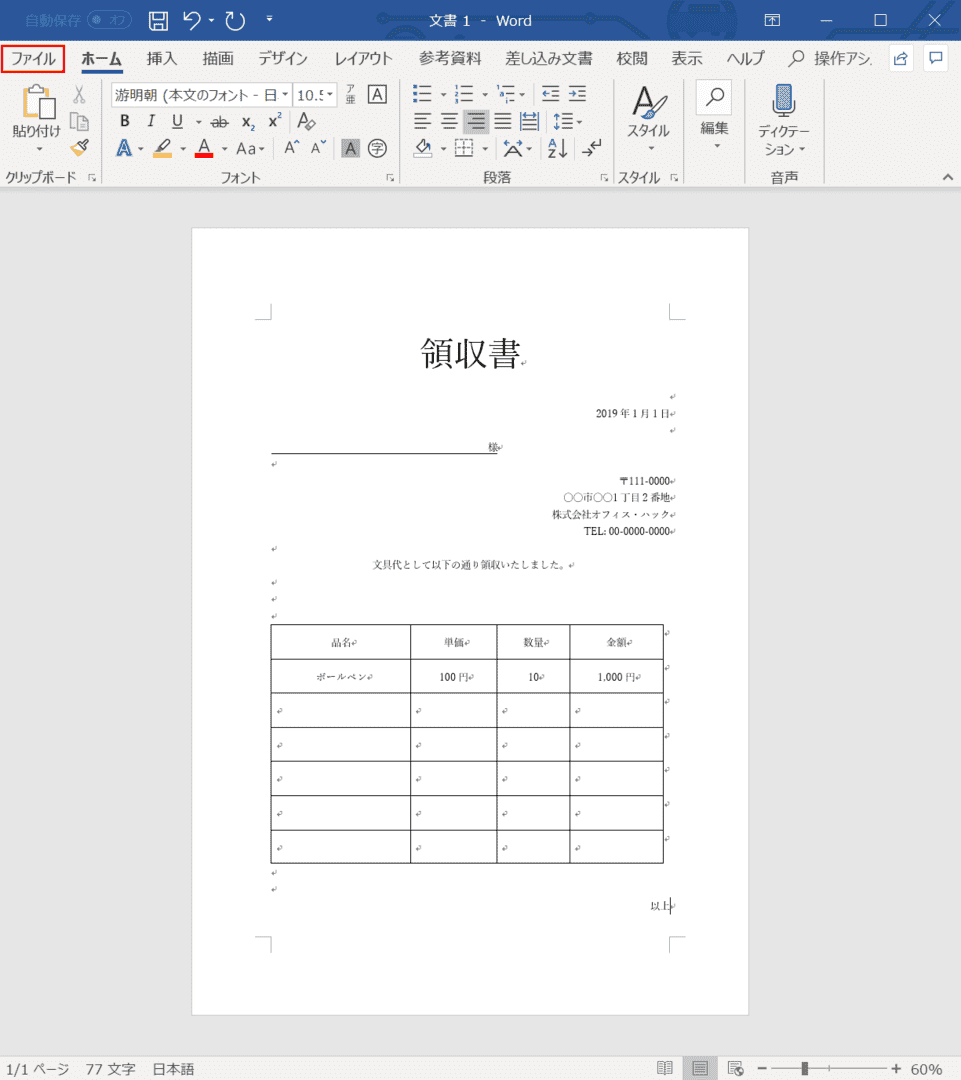Open the font size dropdown
Viewport: 961px width, 1080px height.
330,94
